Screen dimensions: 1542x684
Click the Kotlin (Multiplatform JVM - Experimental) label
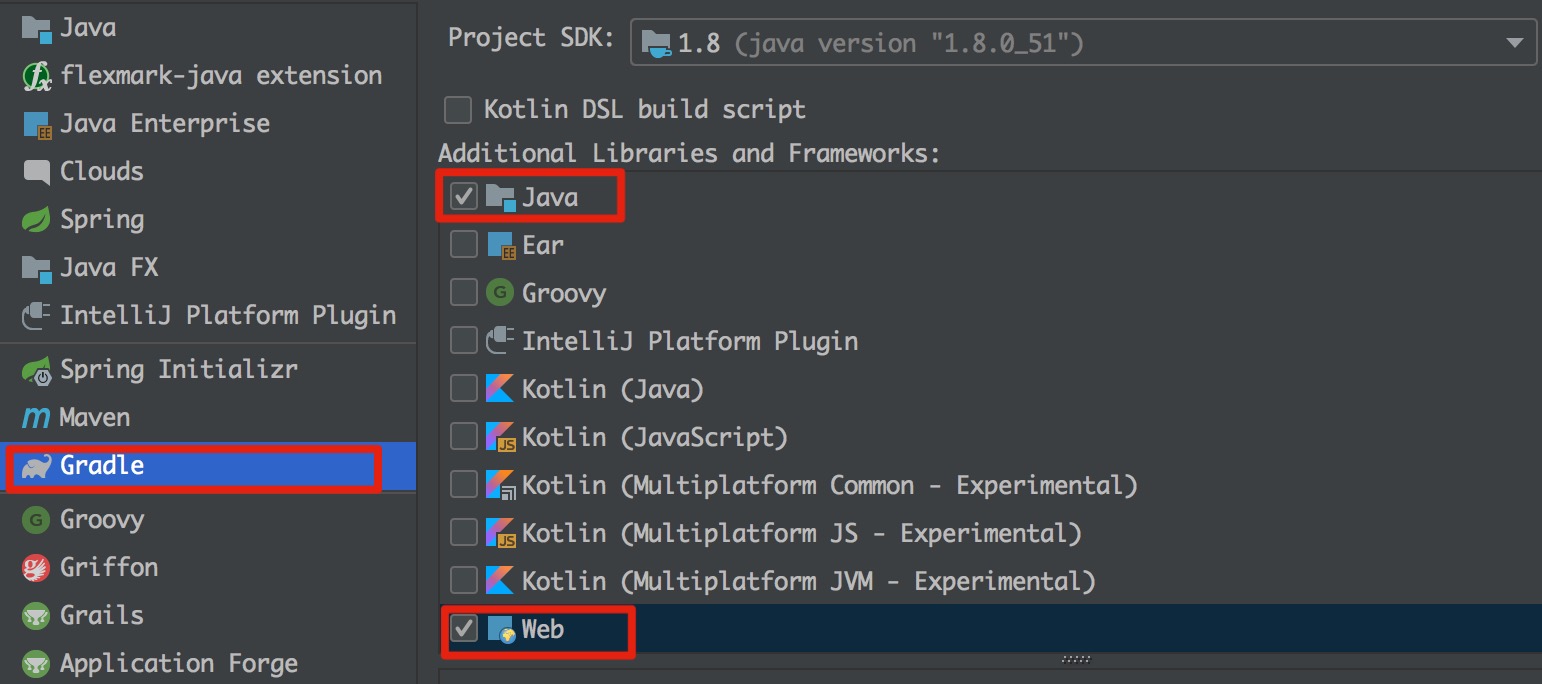pyautogui.click(x=809, y=581)
